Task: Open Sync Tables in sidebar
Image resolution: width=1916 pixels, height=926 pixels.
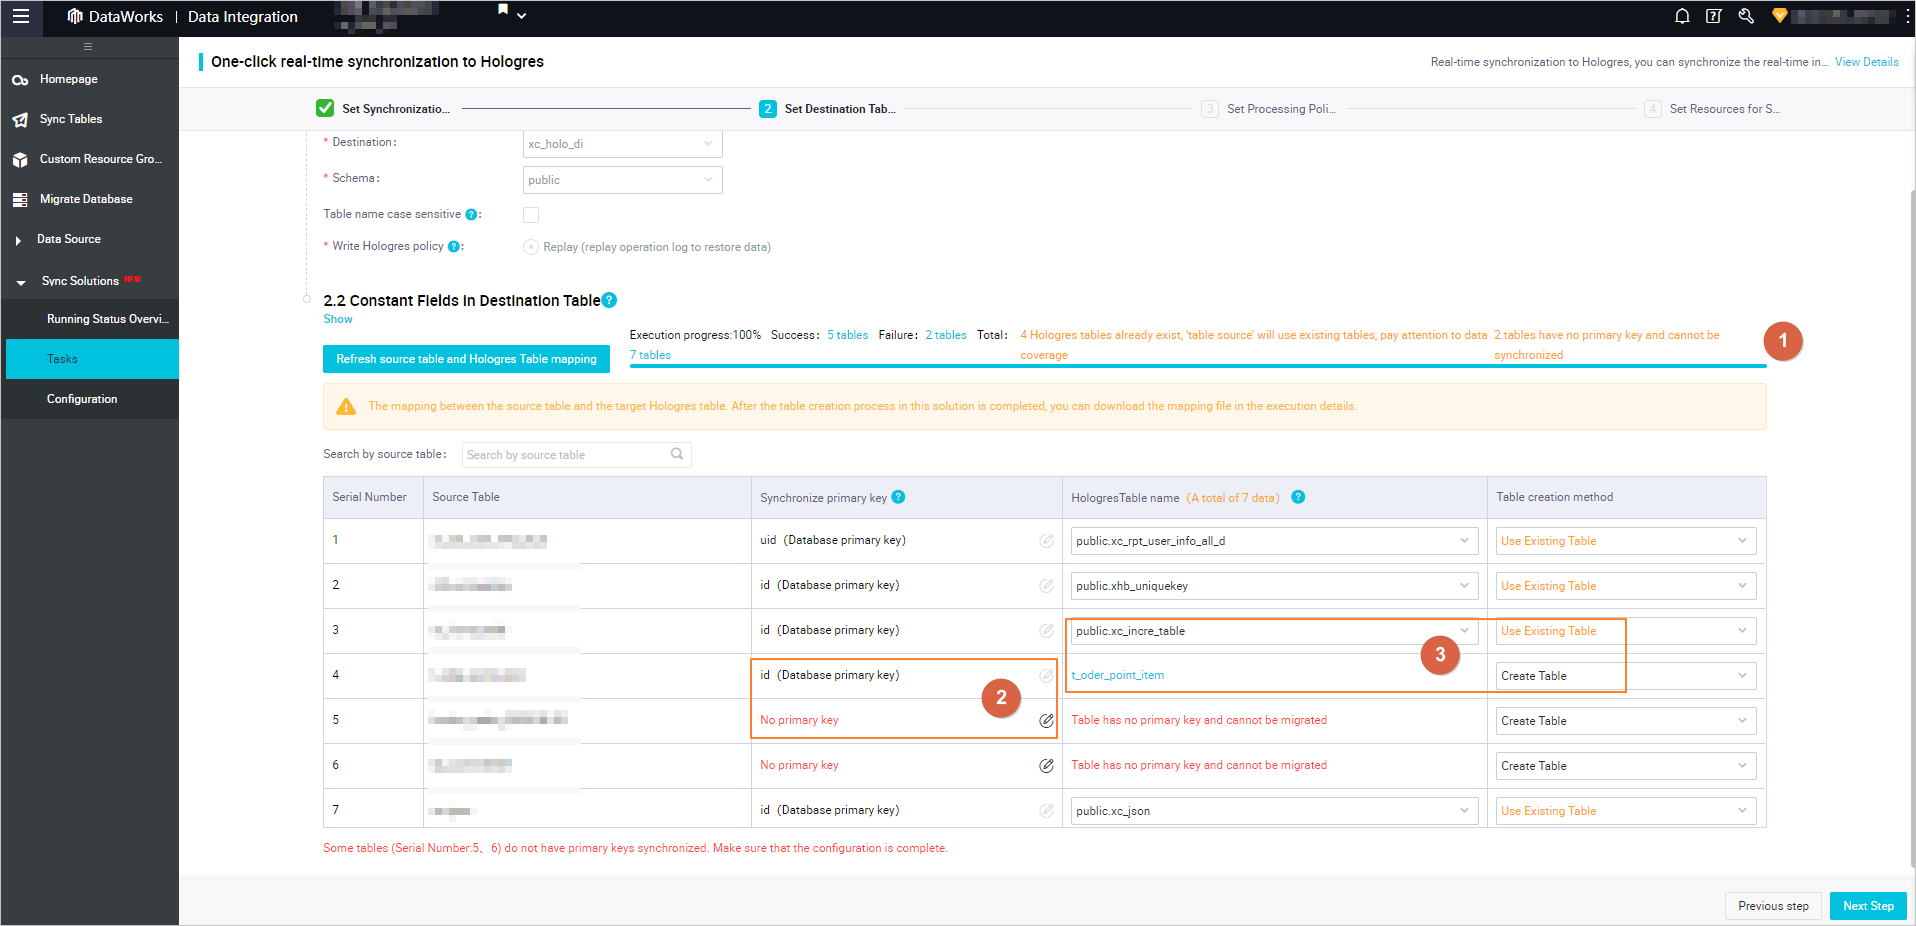Action: coord(71,119)
